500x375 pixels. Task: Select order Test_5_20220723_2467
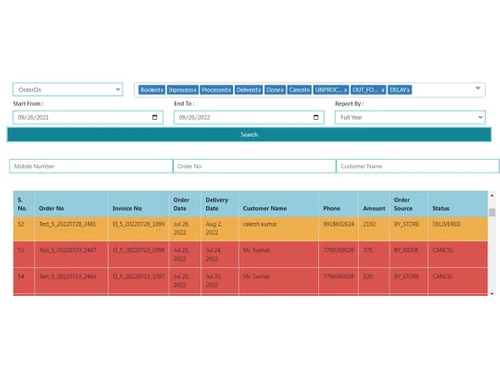[68, 250]
